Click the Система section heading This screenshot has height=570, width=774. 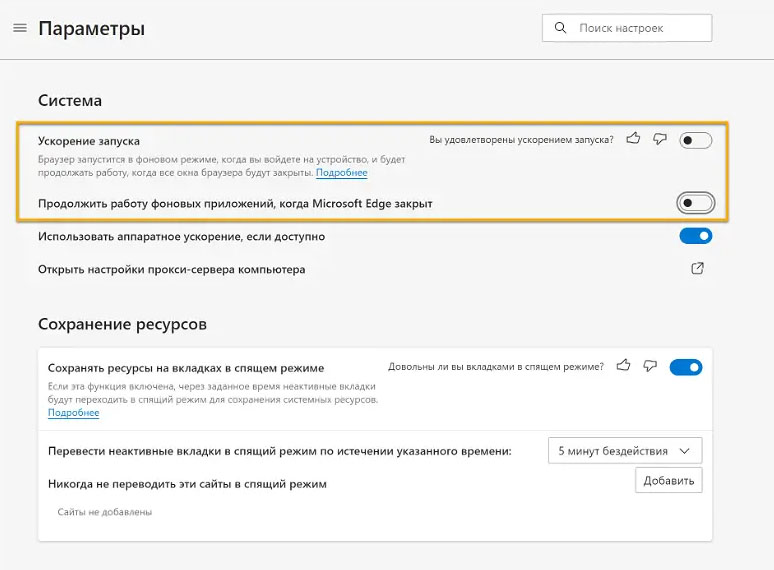click(x=70, y=101)
